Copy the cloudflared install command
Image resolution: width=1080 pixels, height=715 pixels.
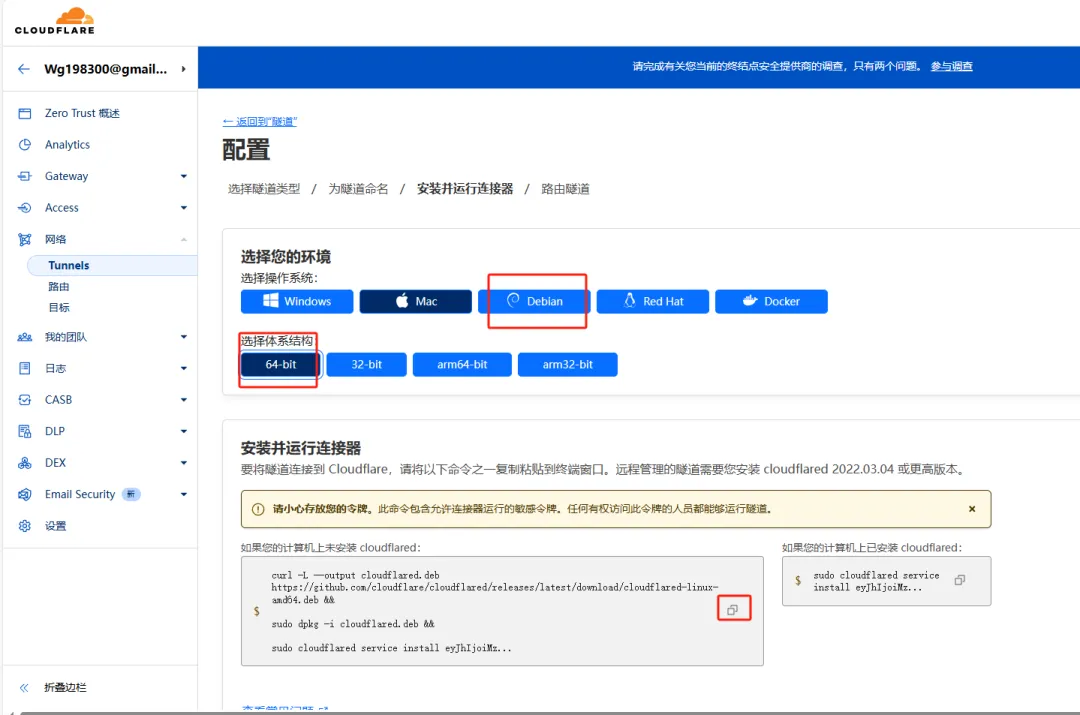coord(734,608)
